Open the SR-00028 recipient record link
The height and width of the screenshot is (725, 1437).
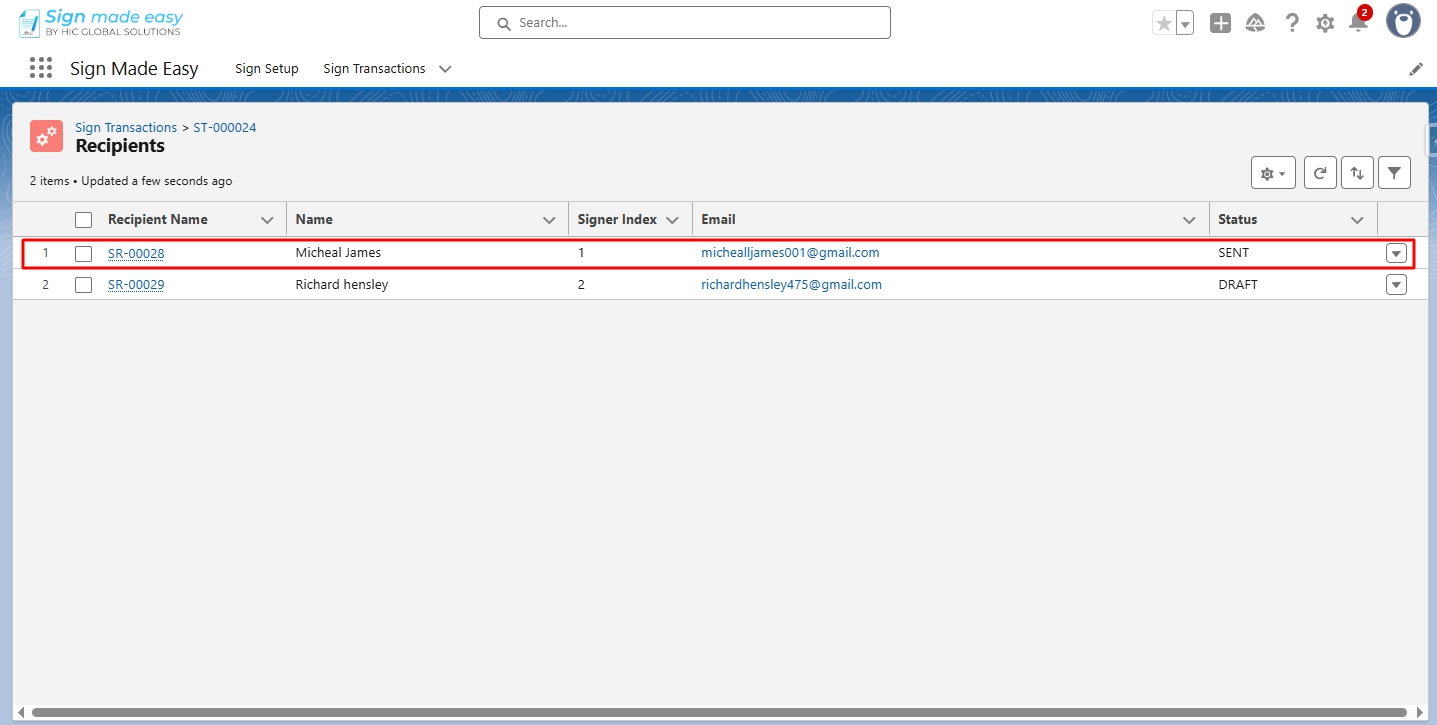click(136, 253)
